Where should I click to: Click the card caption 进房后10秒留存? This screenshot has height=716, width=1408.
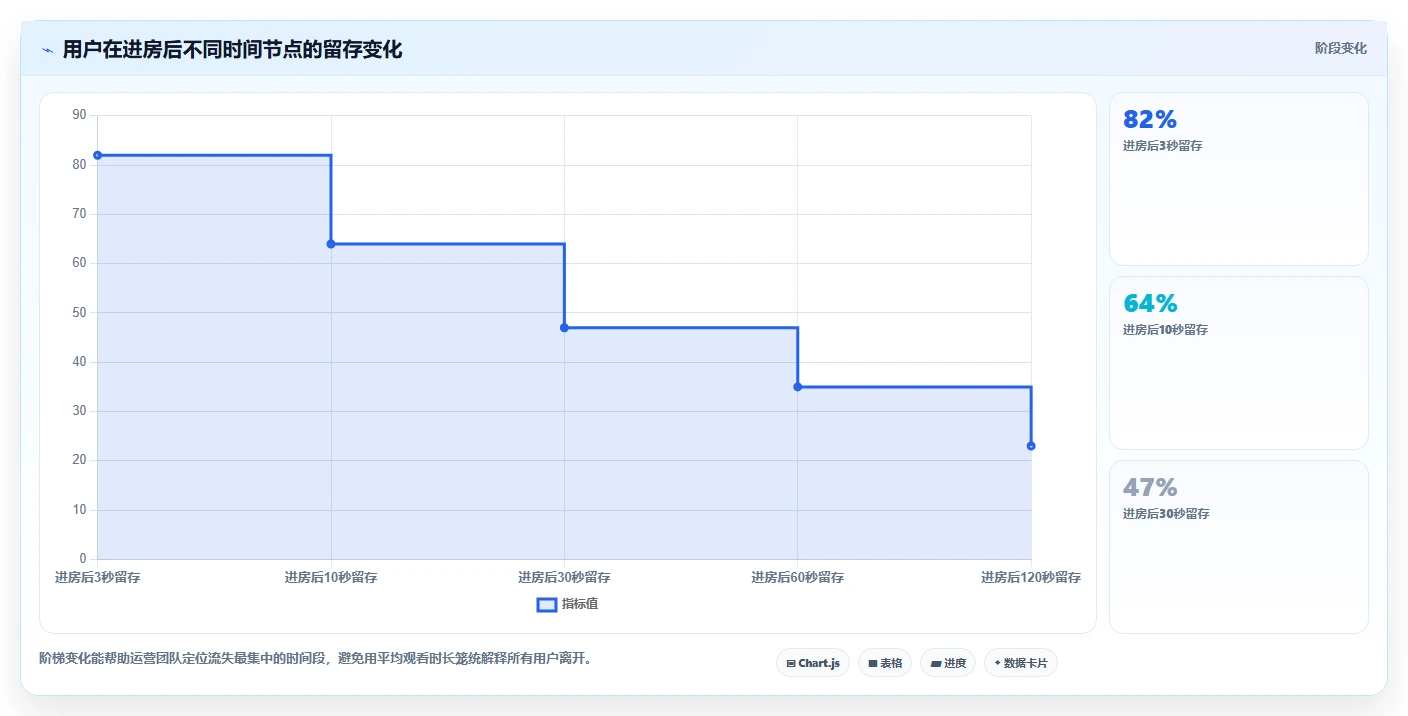coord(1165,330)
